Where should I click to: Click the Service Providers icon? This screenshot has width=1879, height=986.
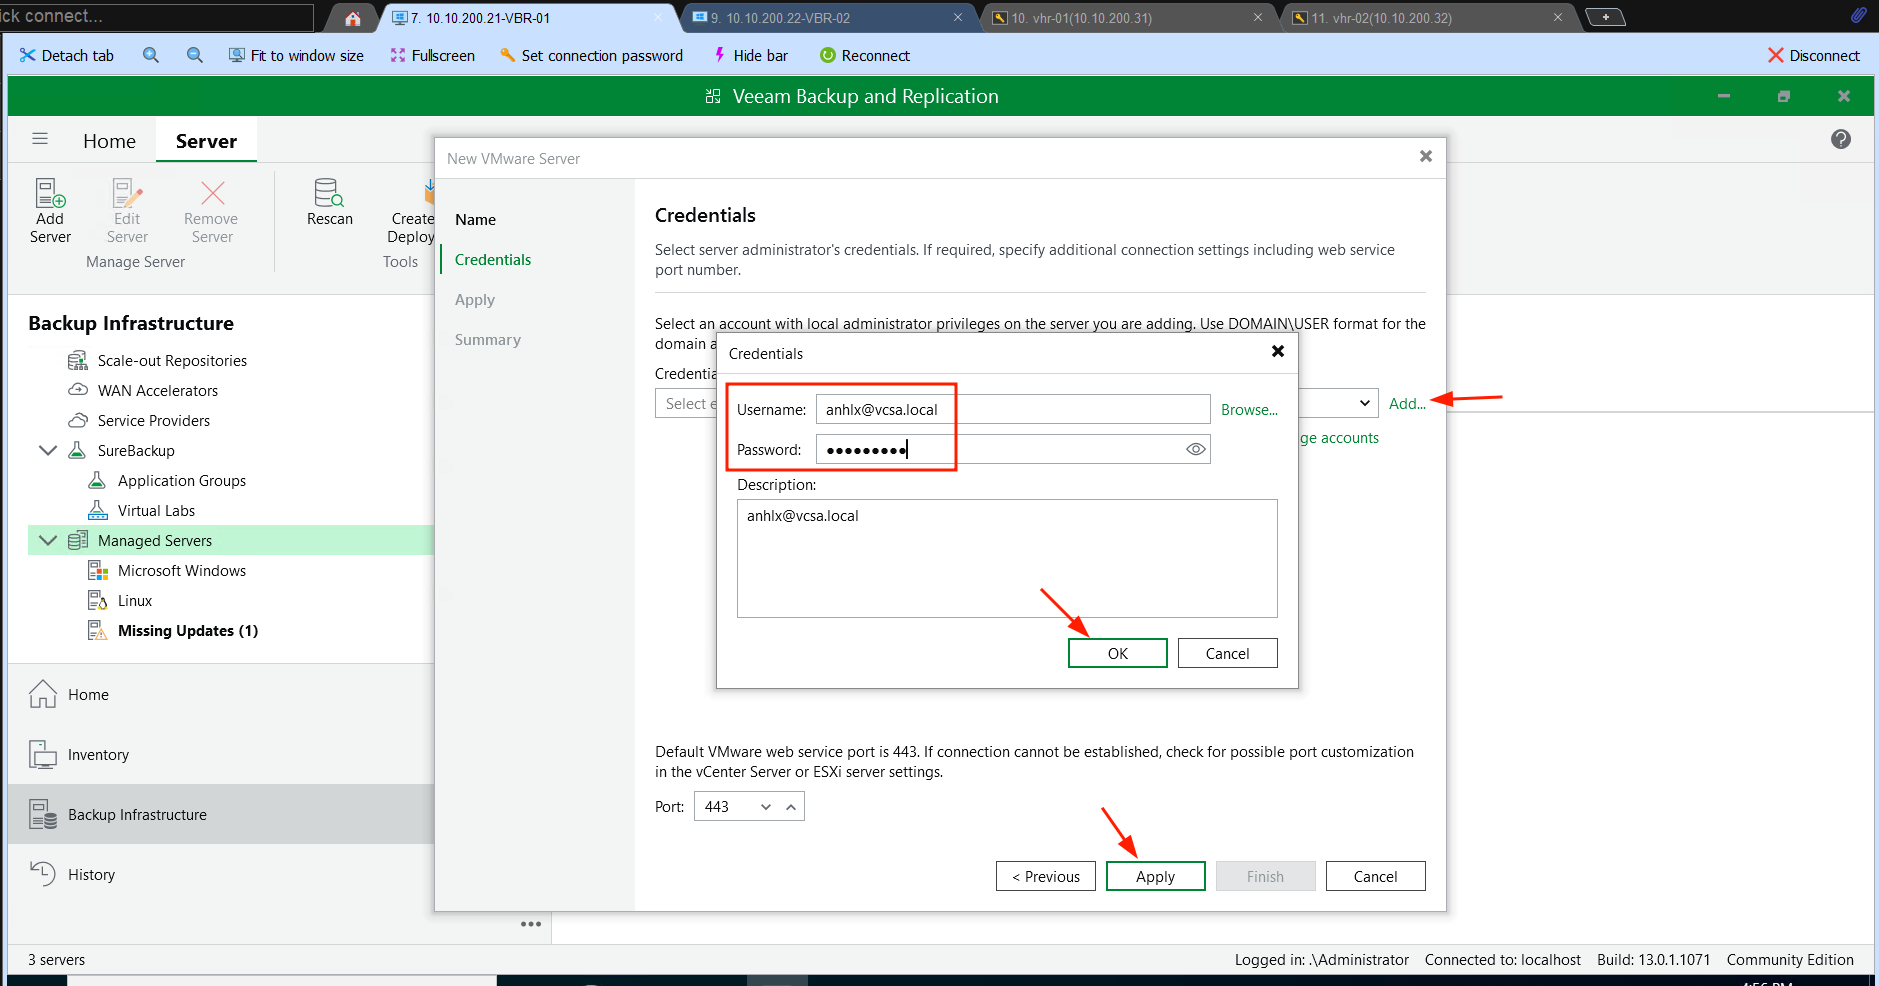coord(77,420)
